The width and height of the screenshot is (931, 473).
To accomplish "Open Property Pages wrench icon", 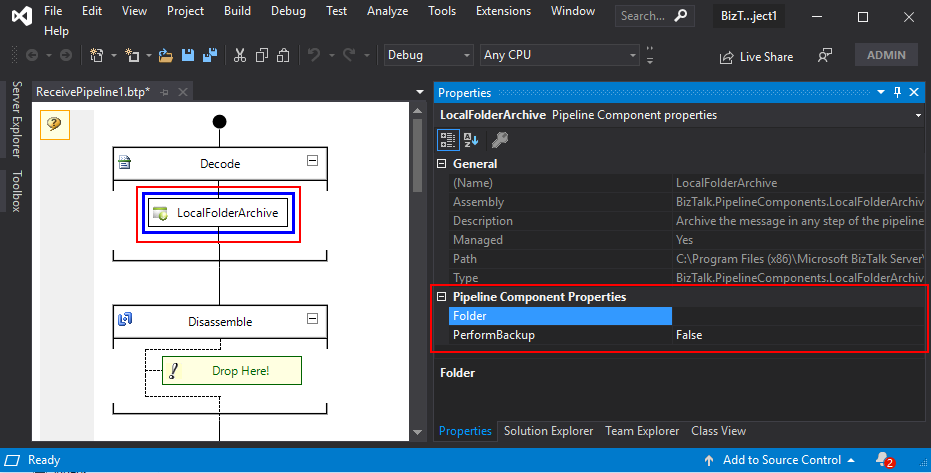I will tap(500, 140).
